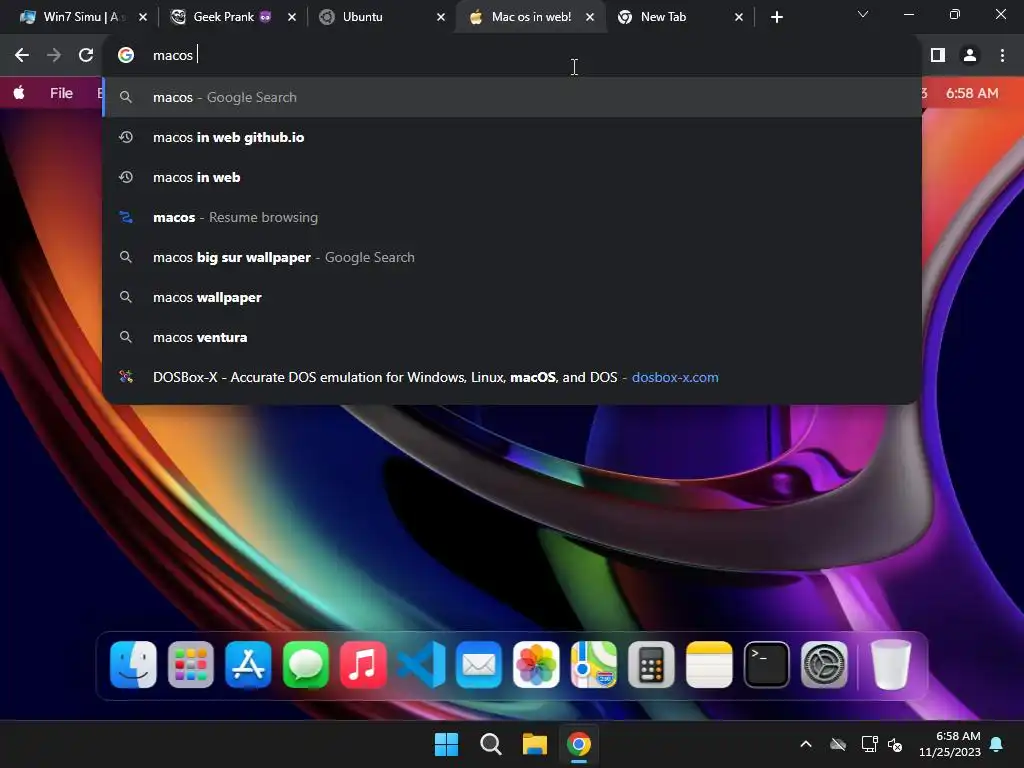The height and width of the screenshot is (768, 1024).
Task: Choose 'macos in web github.io' suggestion
Action: [x=512, y=137]
